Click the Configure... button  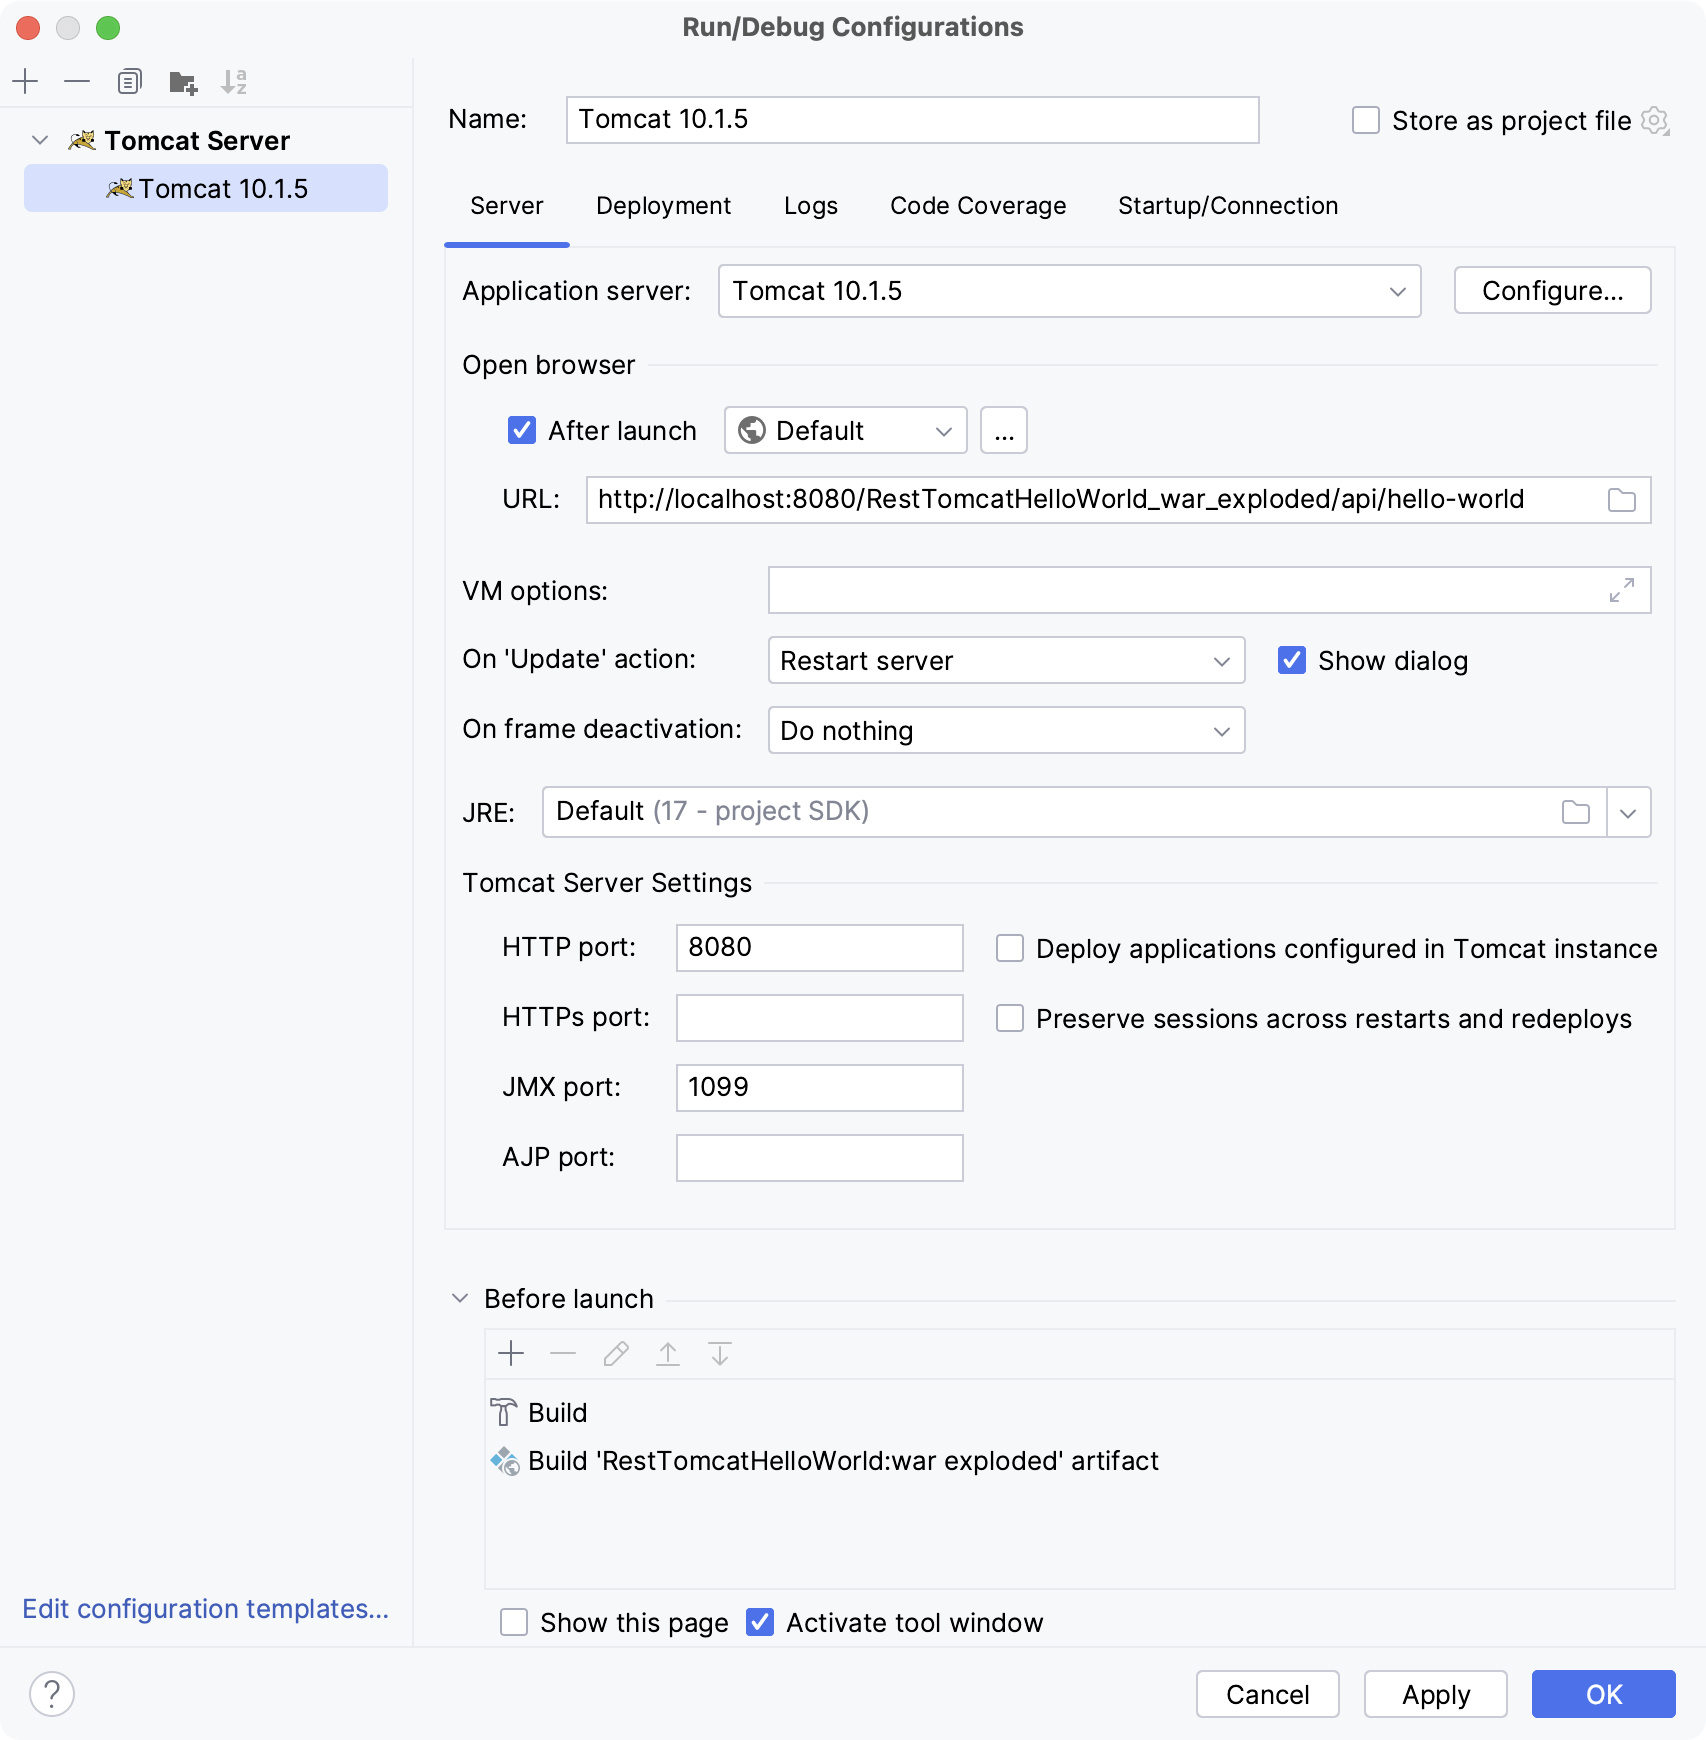tap(1551, 291)
